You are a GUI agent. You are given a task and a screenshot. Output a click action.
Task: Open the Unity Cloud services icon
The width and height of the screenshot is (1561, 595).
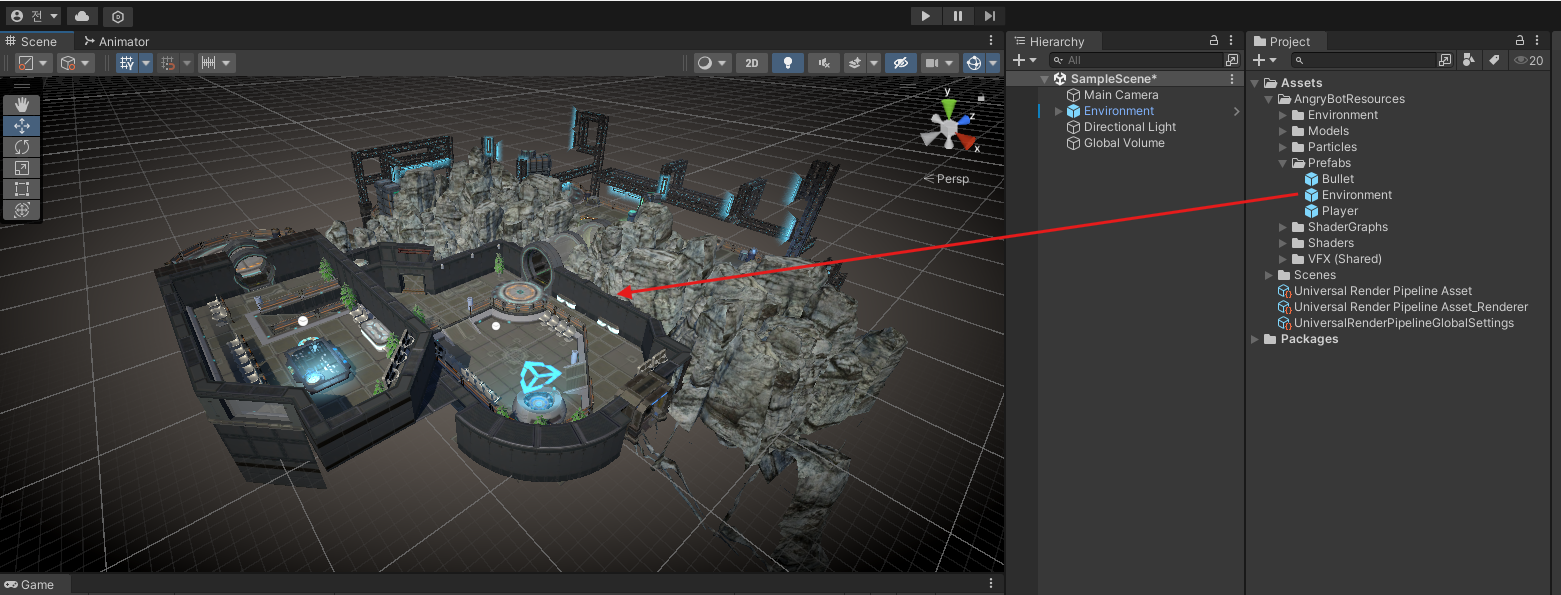[82, 16]
